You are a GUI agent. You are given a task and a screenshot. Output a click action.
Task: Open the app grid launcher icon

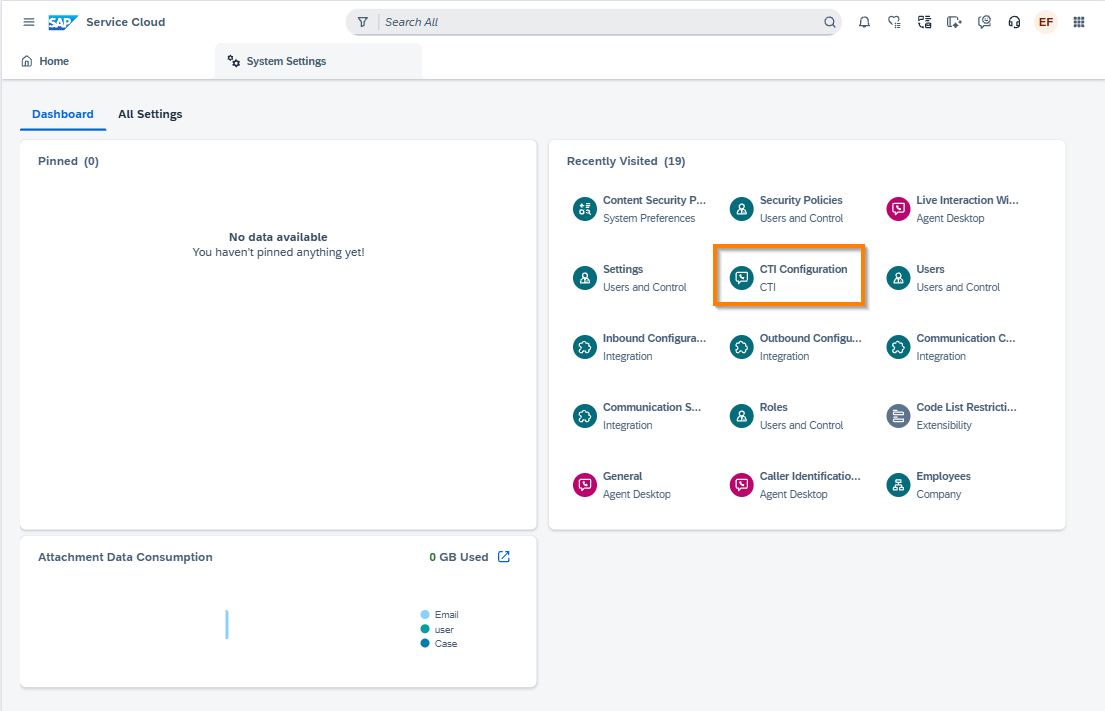click(1079, 22)
